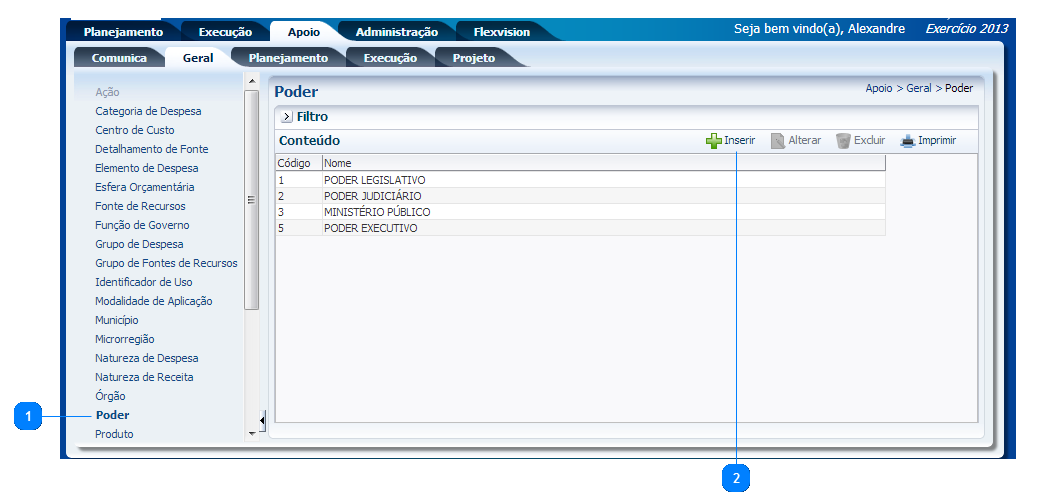1054x502 pixels.
Task: Click the Geral breadcrumb link
Action: tap(918, 88)
